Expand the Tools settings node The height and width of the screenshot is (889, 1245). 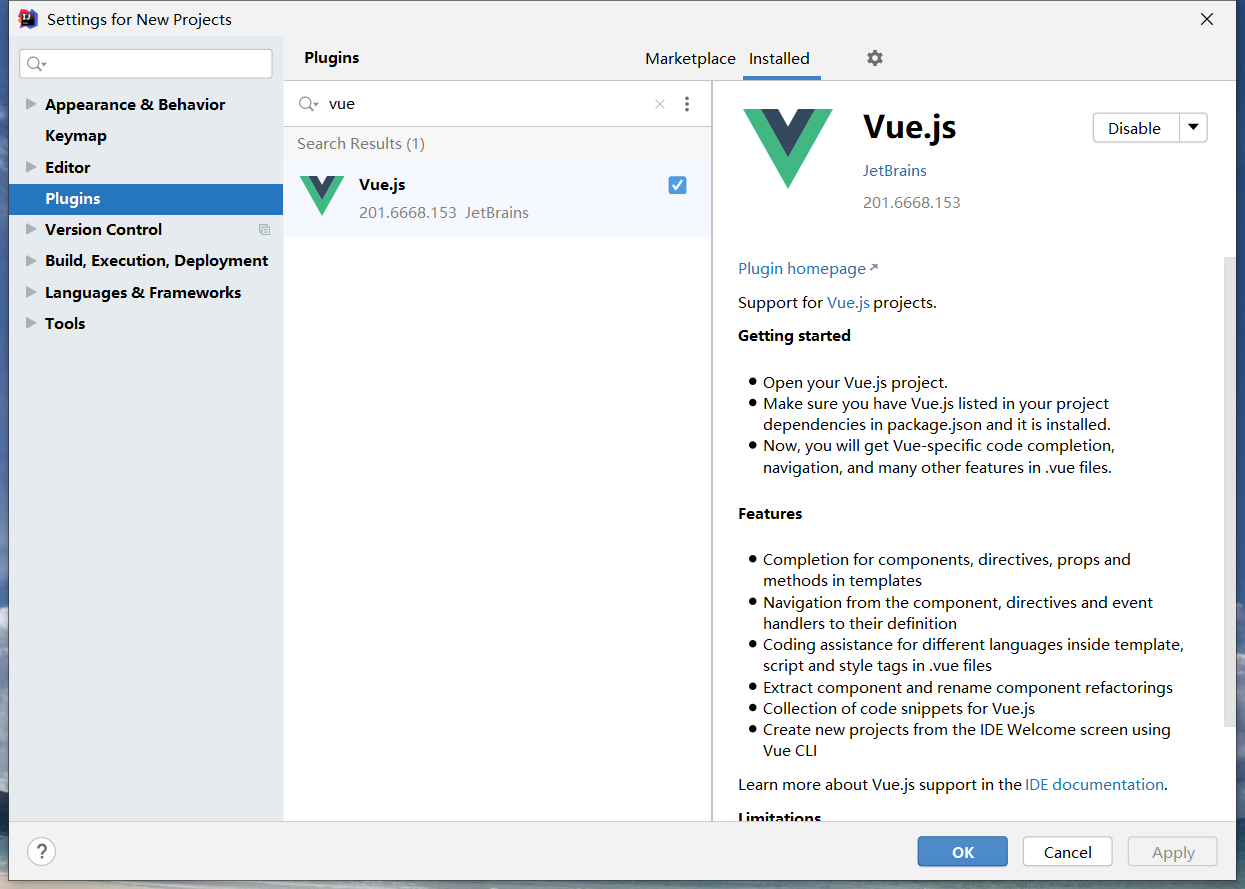(x=31, y=323)
